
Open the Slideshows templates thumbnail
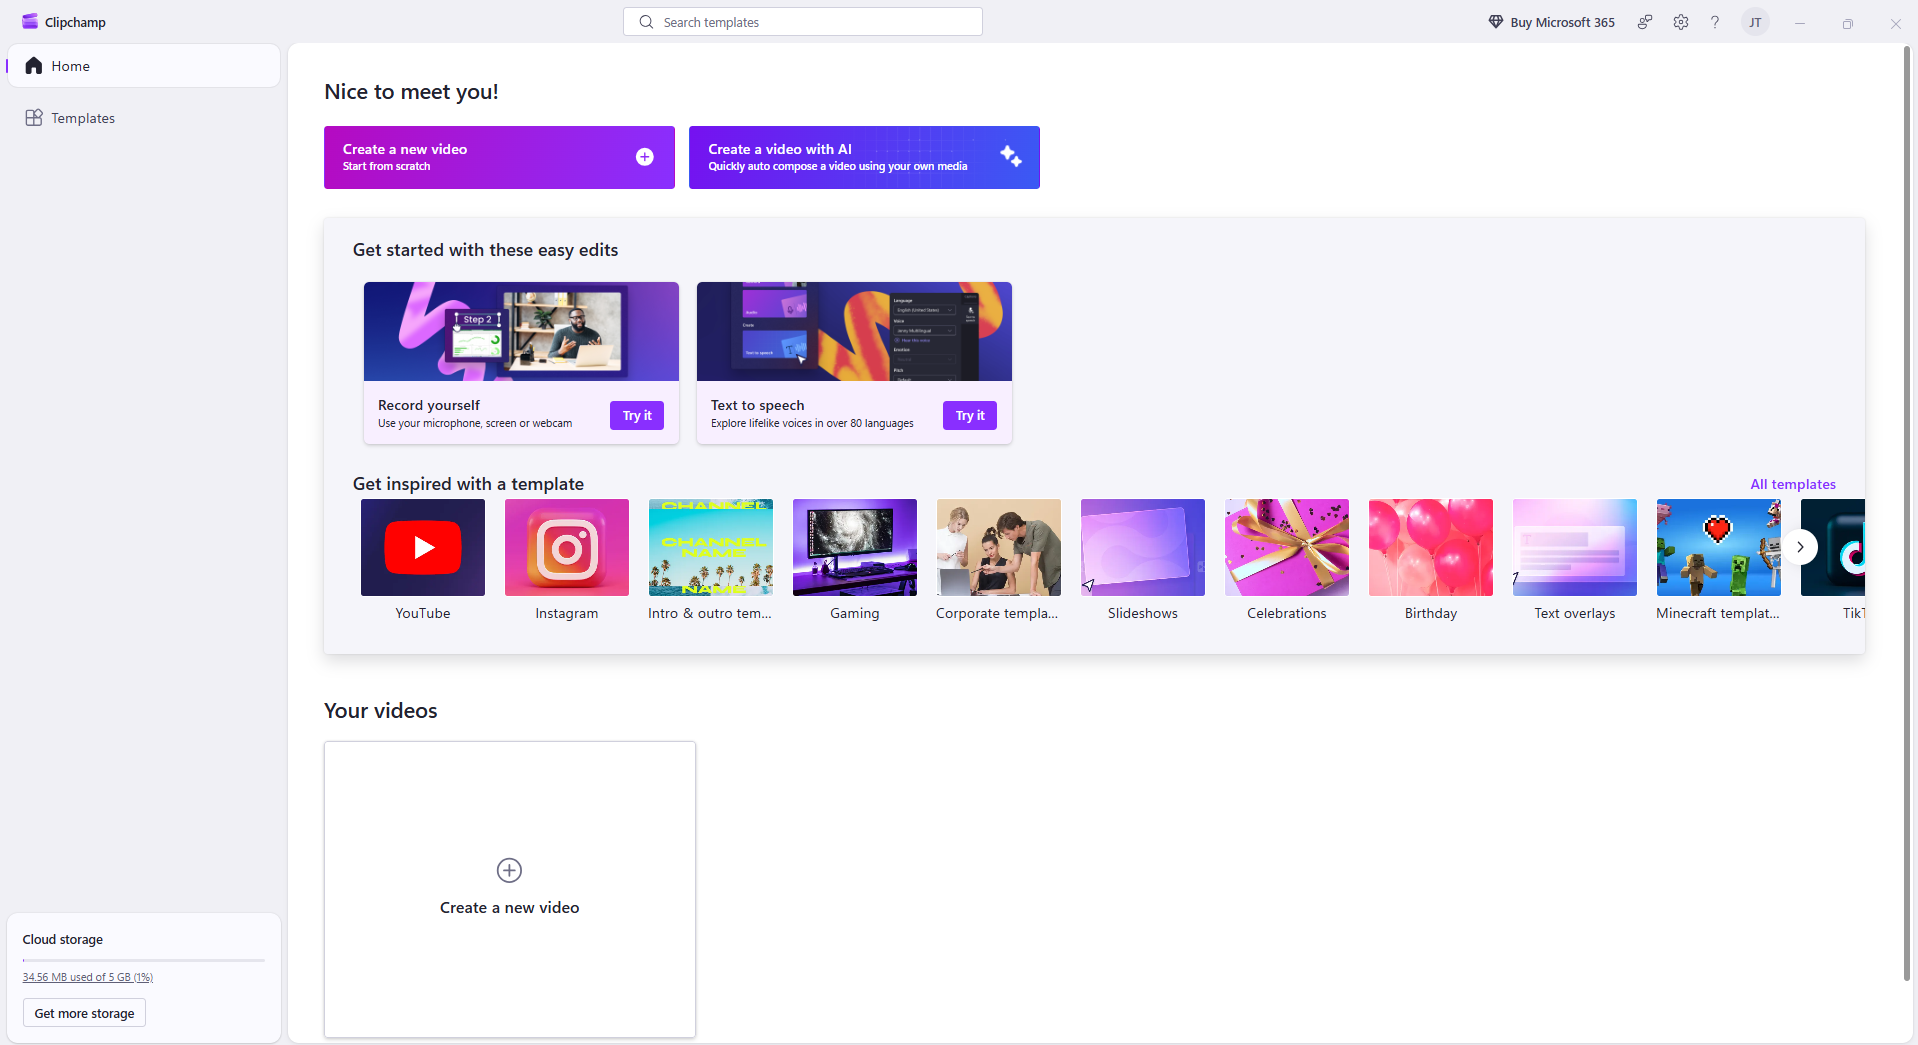[x=1143, y=547]
